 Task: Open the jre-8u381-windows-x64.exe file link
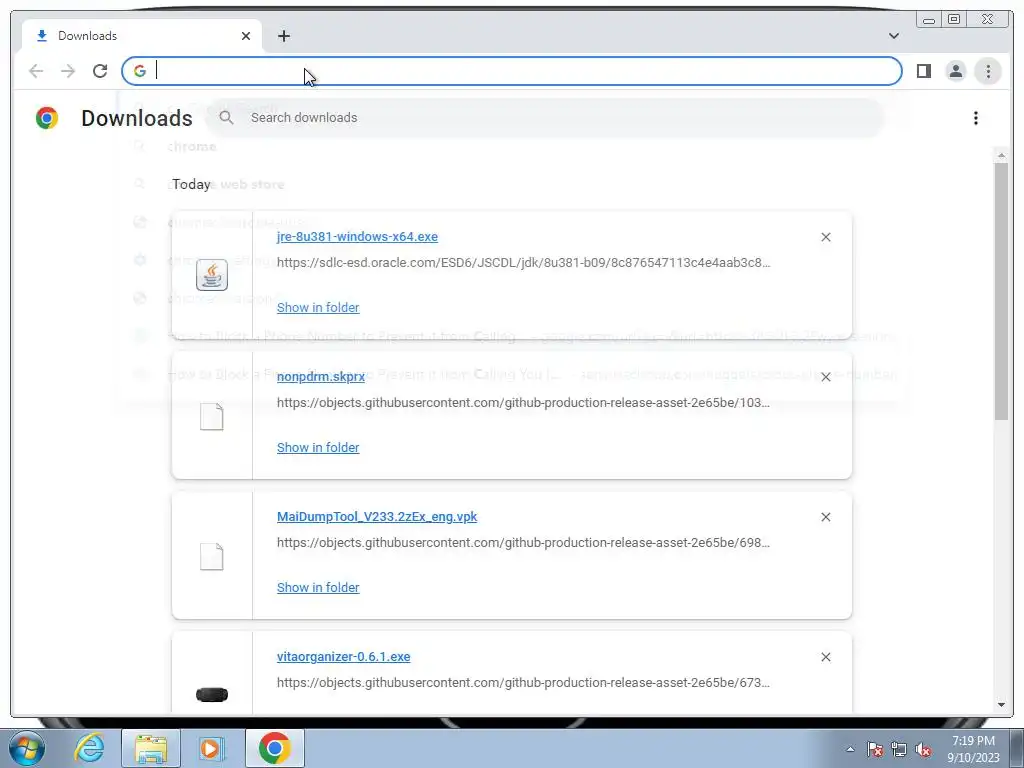357,236
